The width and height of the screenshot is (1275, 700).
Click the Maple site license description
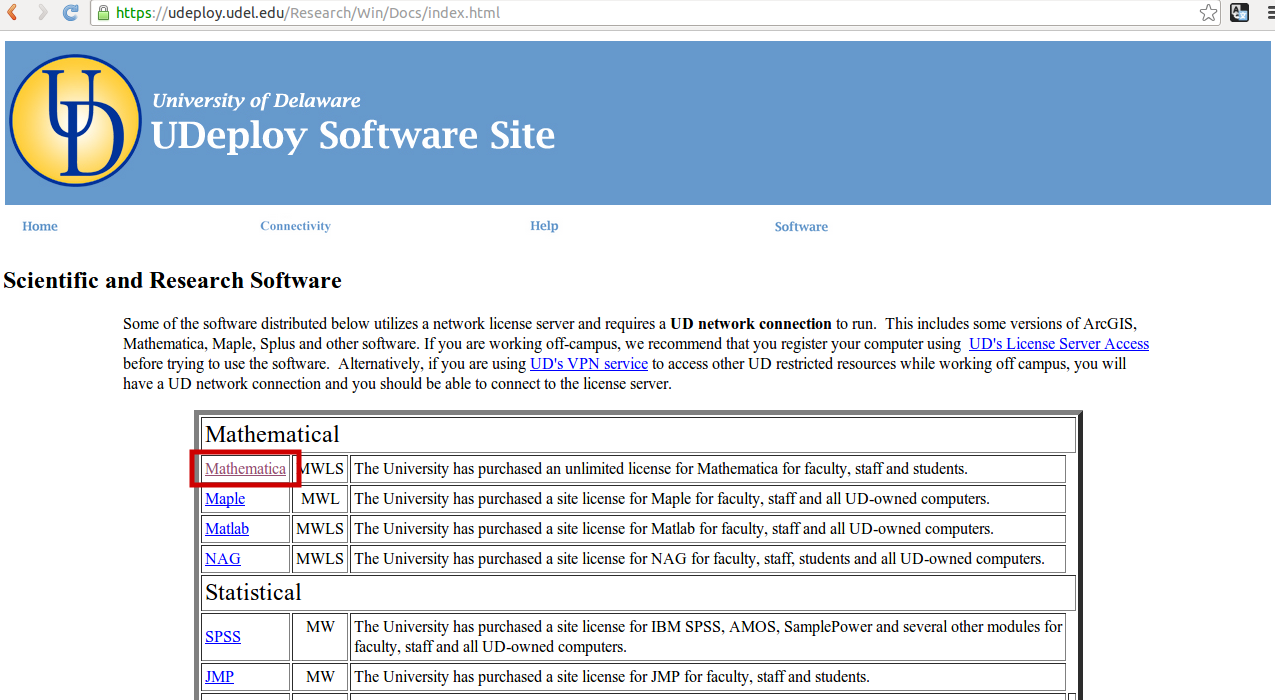tap(672, 499)
